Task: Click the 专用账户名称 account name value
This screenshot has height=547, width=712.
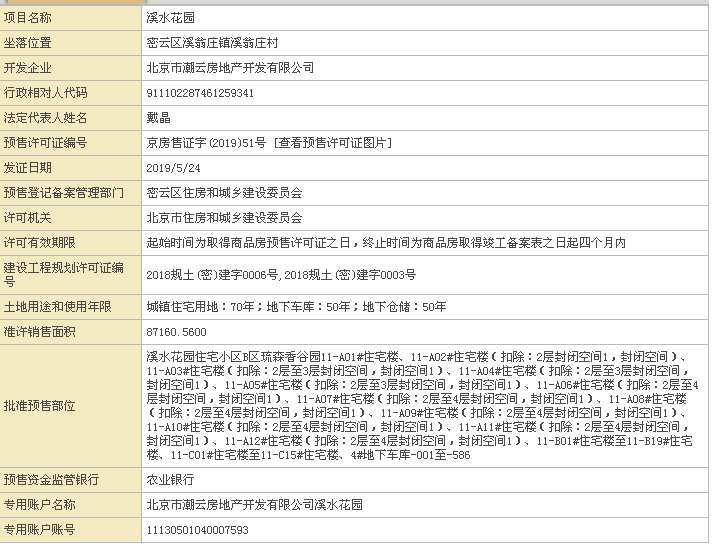Action: (x=254, y=505)
